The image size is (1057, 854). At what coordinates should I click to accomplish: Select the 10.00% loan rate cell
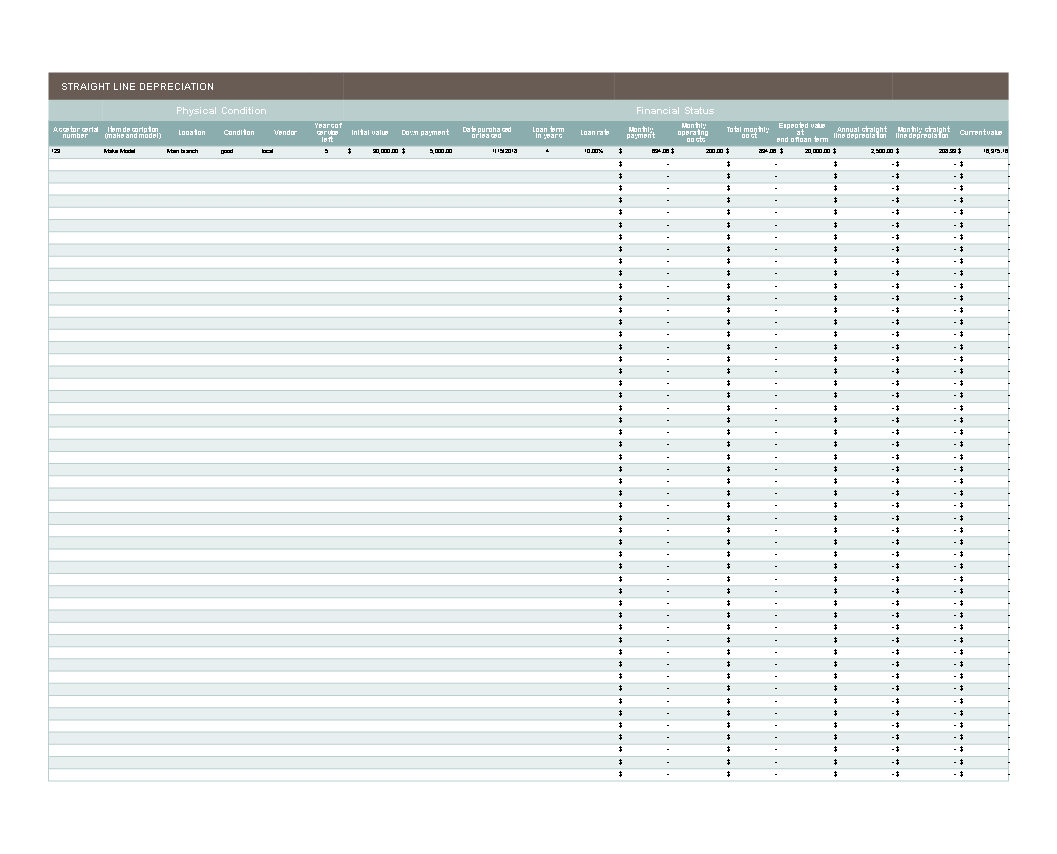(593, 151)
